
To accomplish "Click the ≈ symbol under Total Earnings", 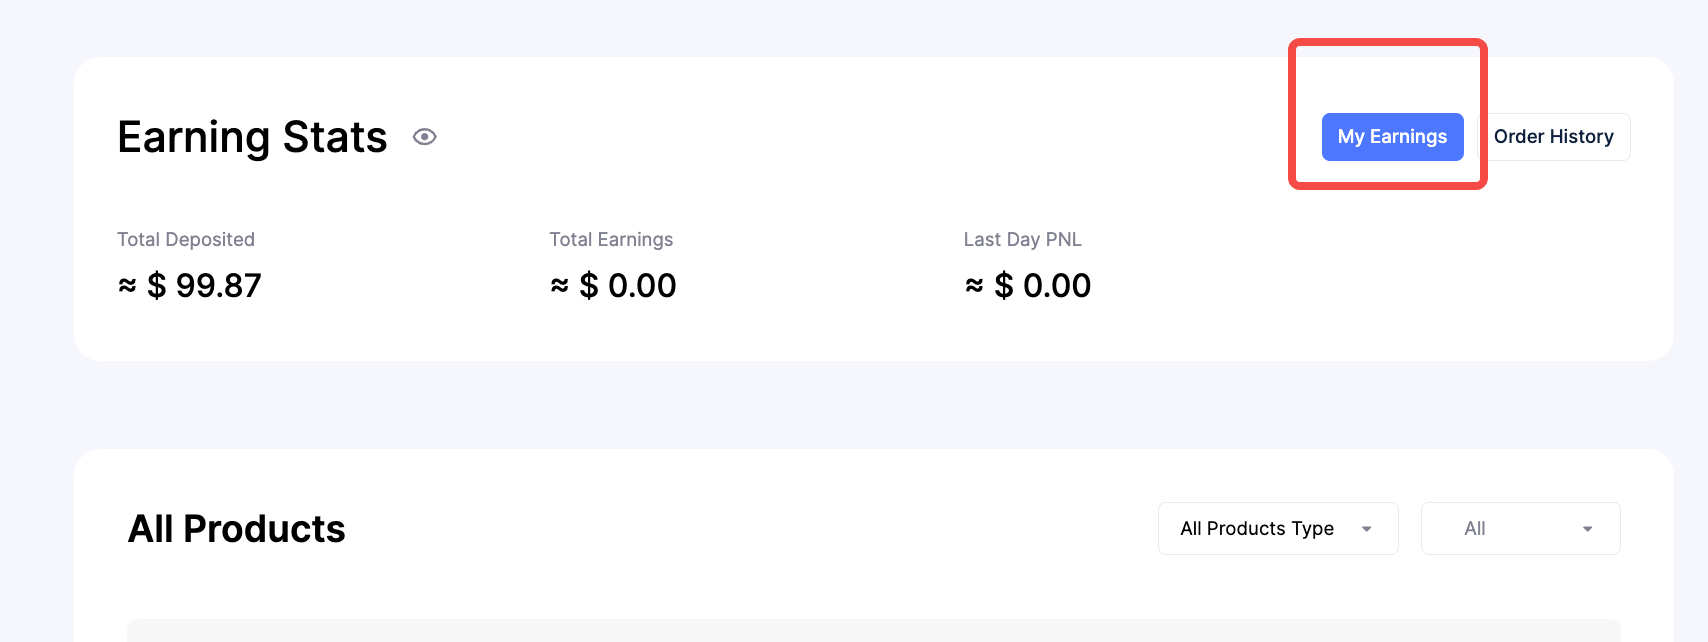I will tap(560, 286).
